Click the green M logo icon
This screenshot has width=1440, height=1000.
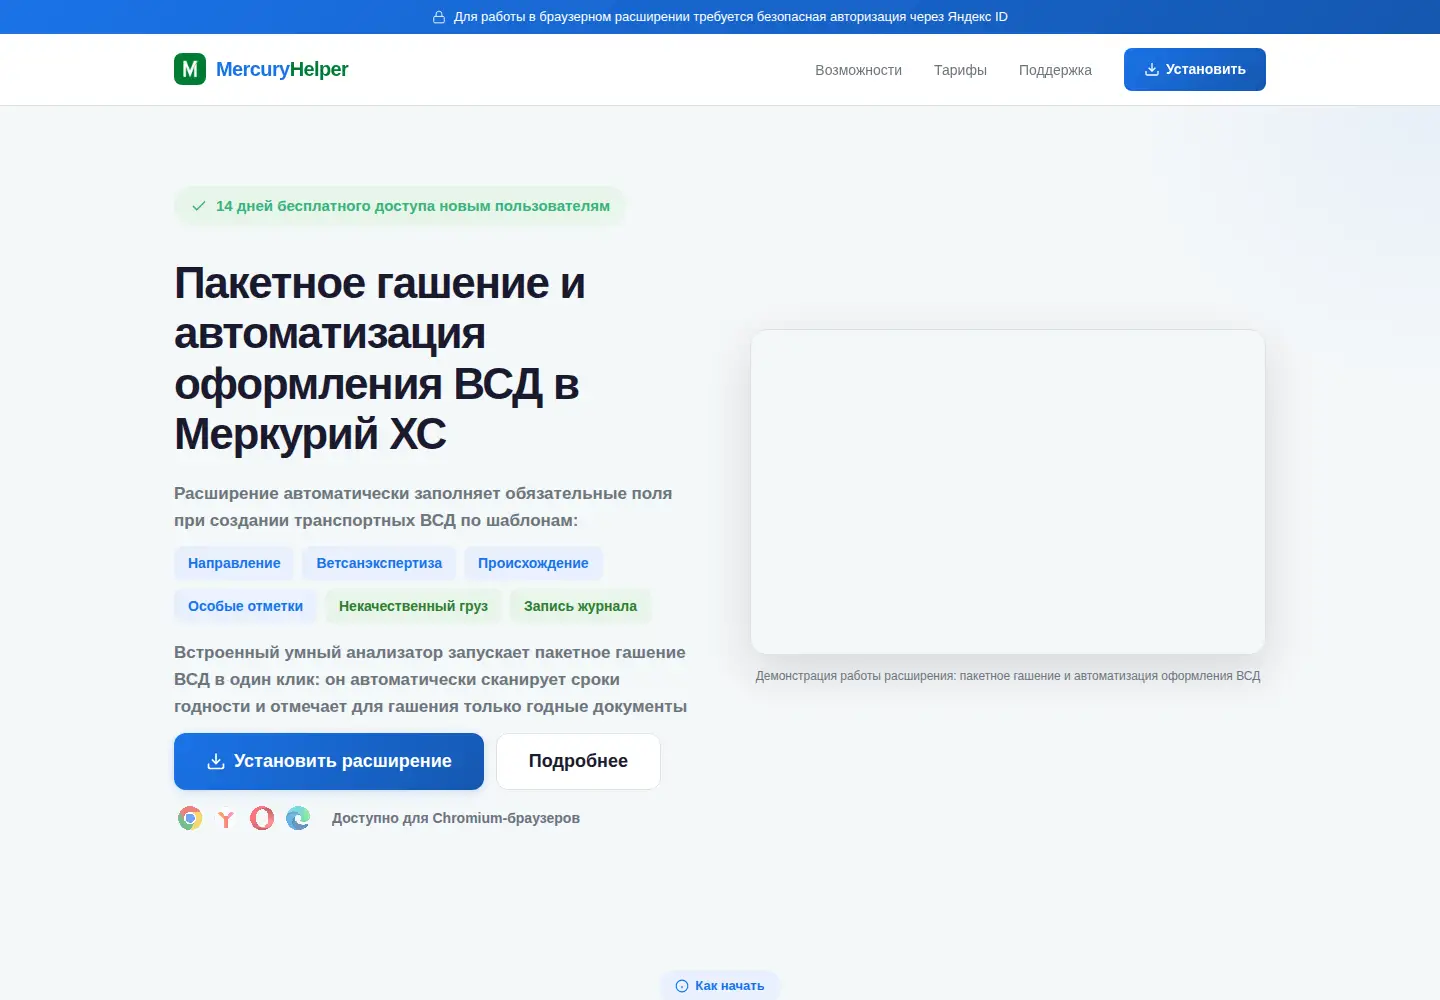[190, 69]
